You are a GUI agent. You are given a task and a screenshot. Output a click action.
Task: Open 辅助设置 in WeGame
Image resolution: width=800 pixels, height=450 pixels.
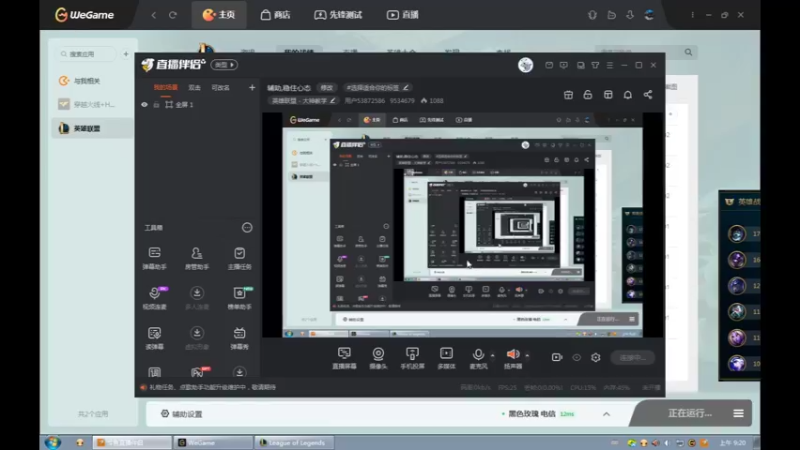pos(182,414)
